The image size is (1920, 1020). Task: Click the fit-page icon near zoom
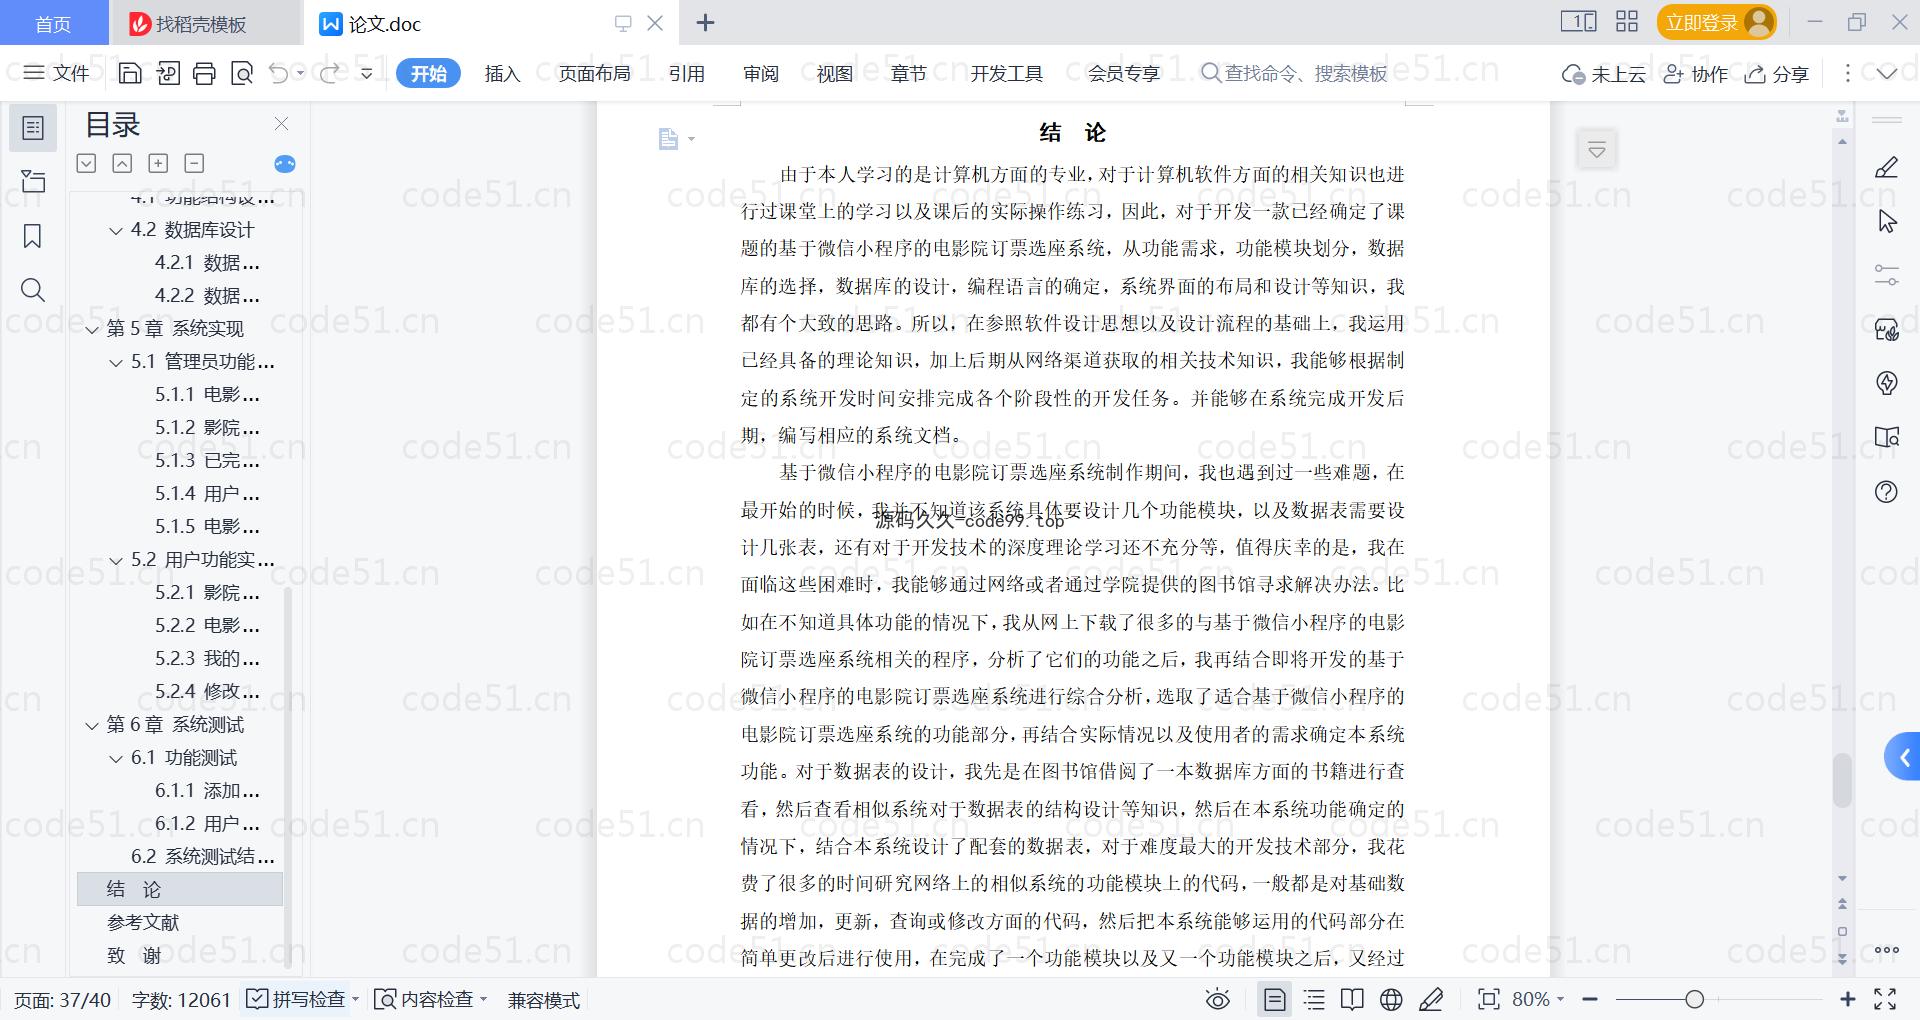1488,999
